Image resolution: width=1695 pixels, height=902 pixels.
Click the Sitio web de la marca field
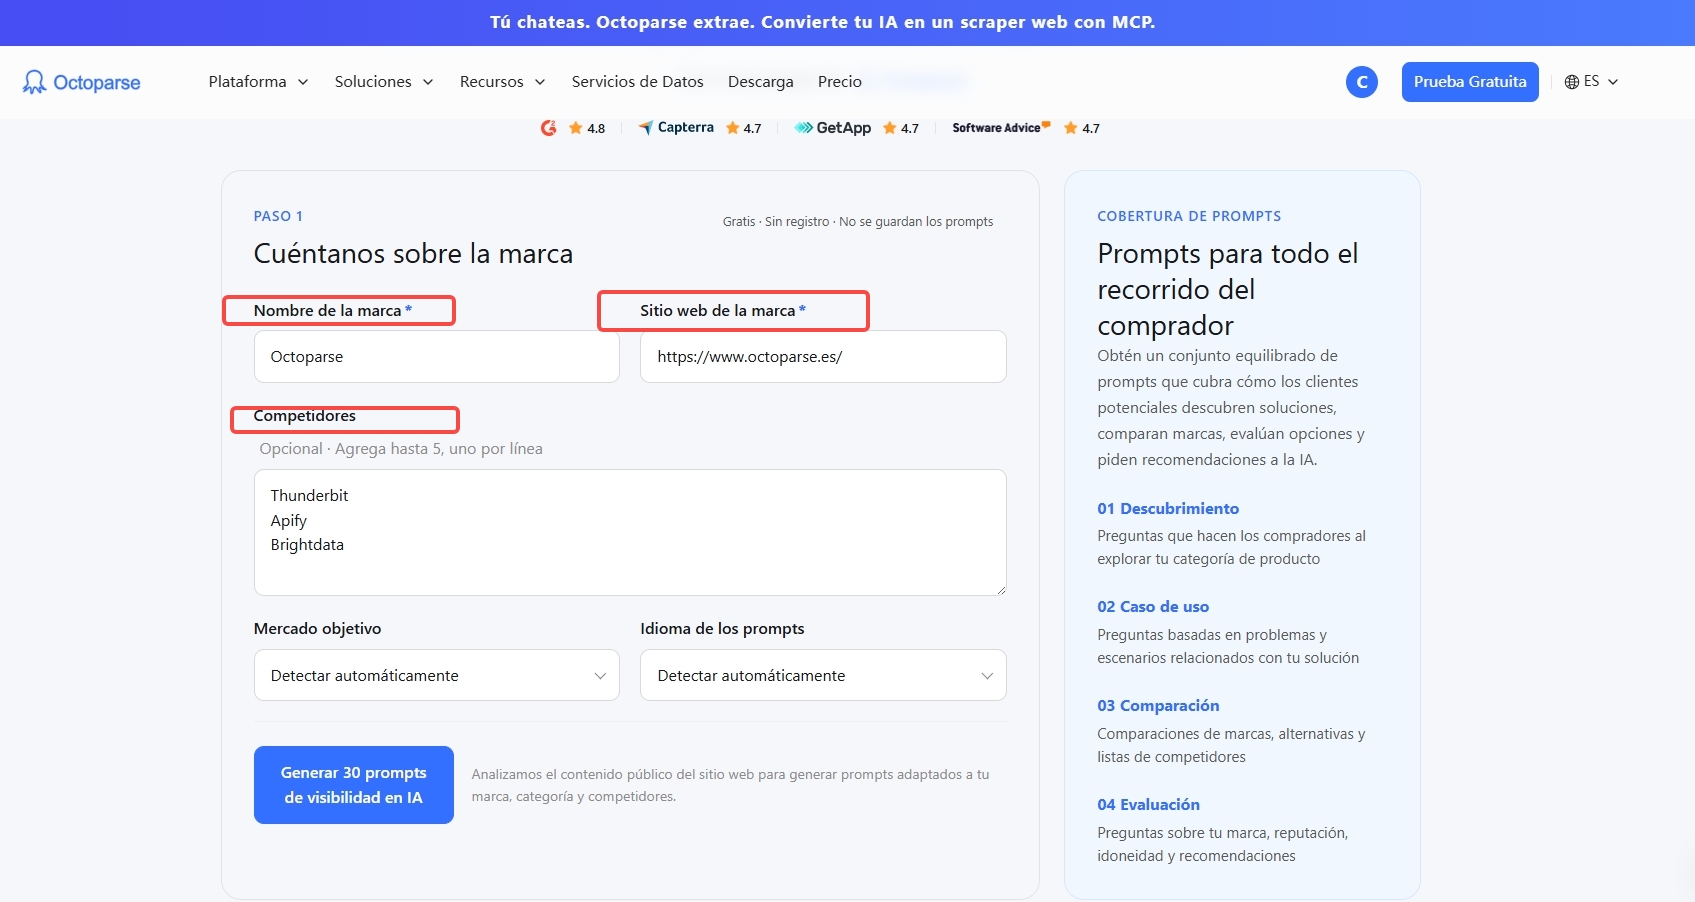point(823,356)
